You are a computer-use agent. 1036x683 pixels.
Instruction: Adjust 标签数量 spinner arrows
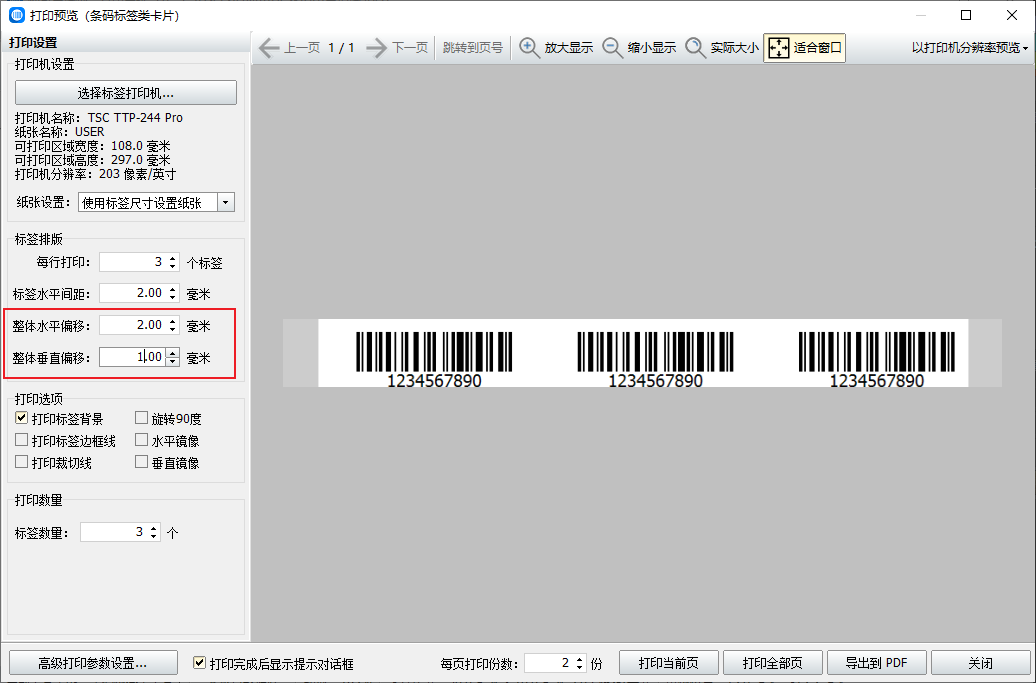coord(153,532)
